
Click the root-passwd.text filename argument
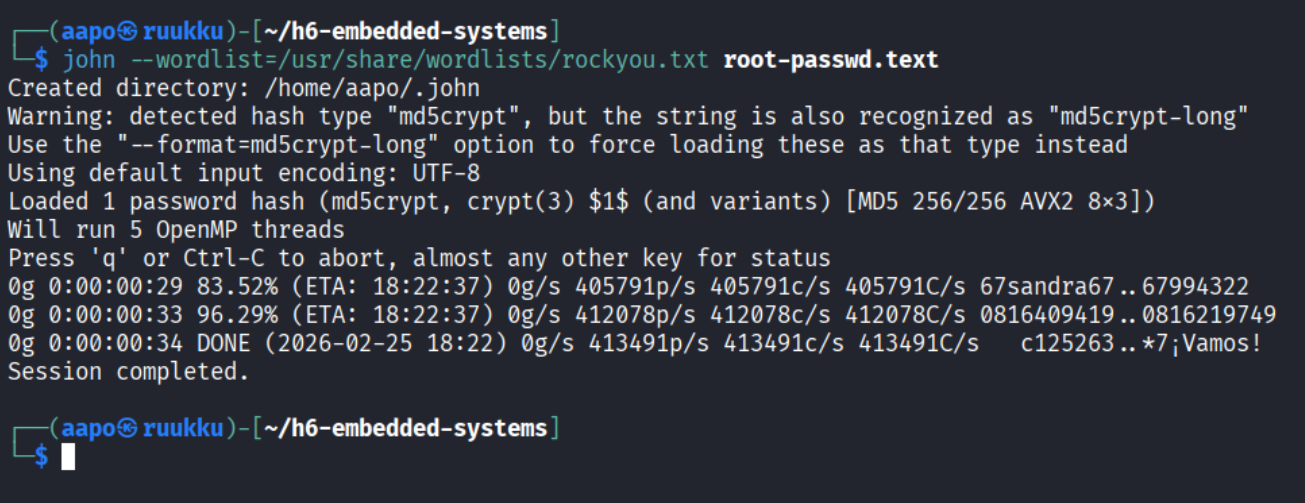[830, 59]
